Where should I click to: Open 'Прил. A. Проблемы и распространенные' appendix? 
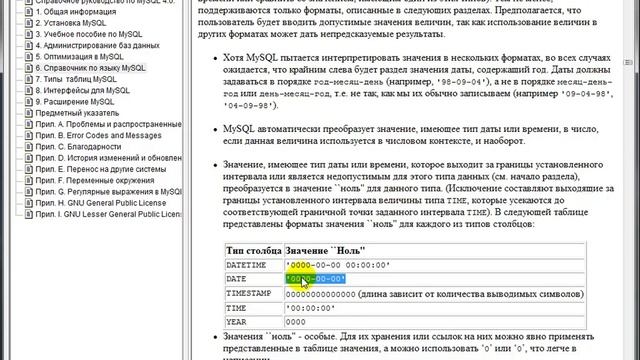108,124
